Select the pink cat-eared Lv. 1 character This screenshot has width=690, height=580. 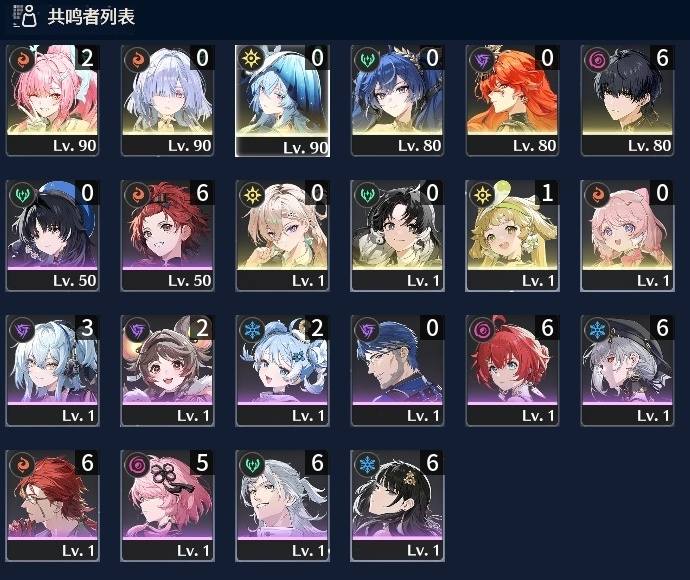tap(627, 235)
